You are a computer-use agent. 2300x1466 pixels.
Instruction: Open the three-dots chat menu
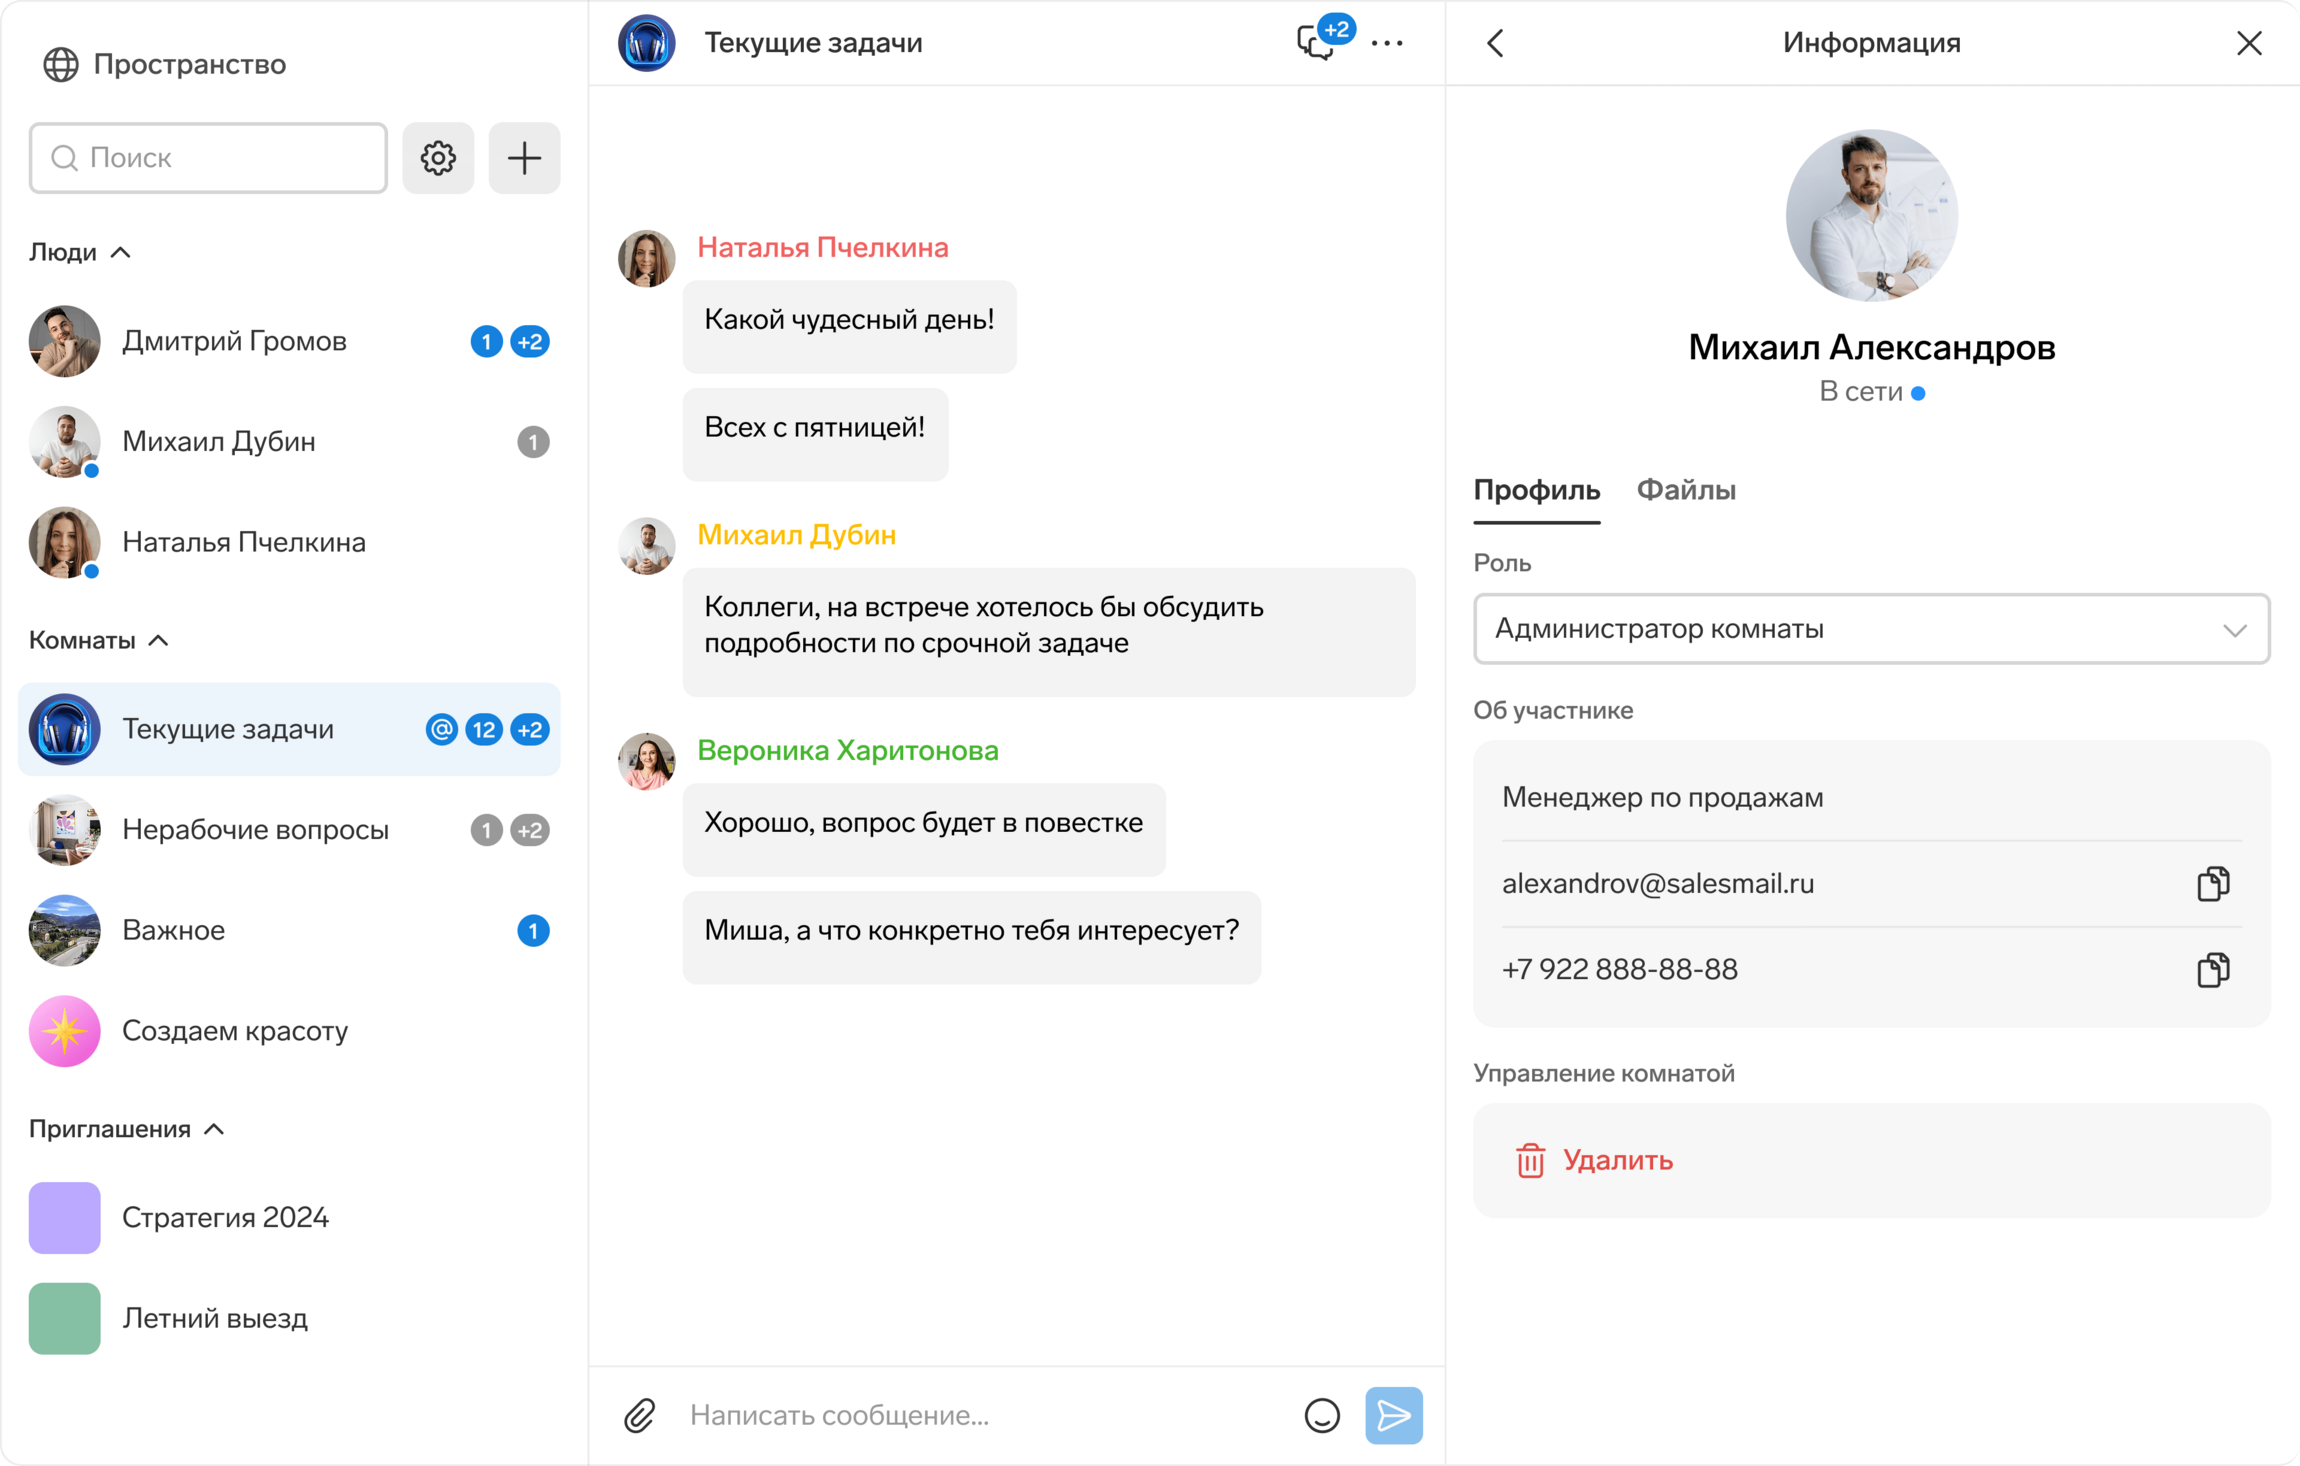[1387, 43]
